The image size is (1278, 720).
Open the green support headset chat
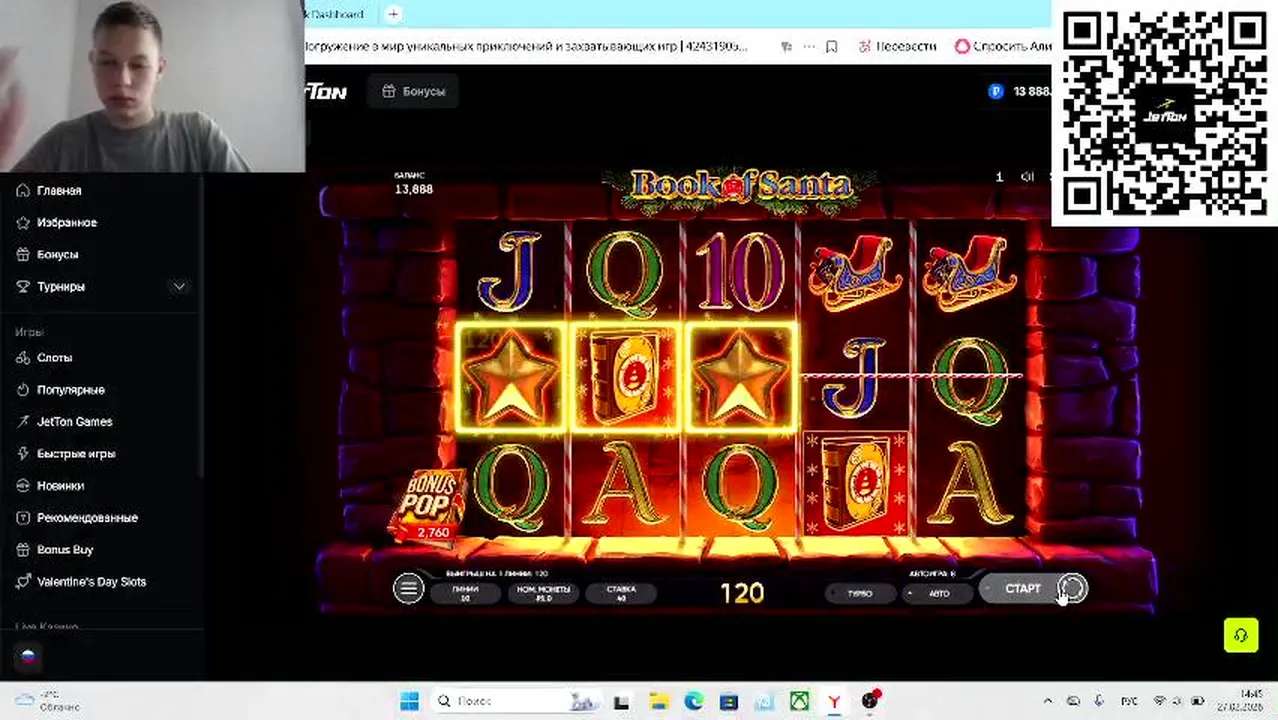1241,635
